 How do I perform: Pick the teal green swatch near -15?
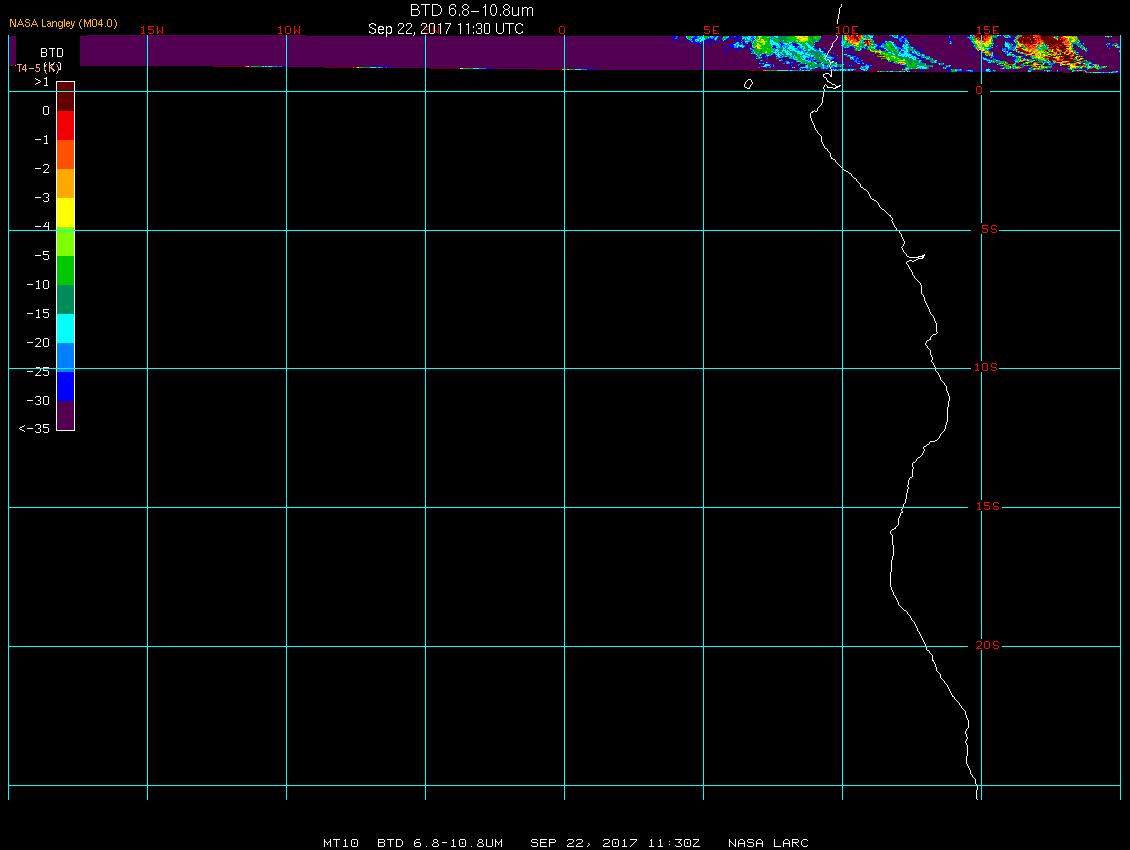click(66, 299)
